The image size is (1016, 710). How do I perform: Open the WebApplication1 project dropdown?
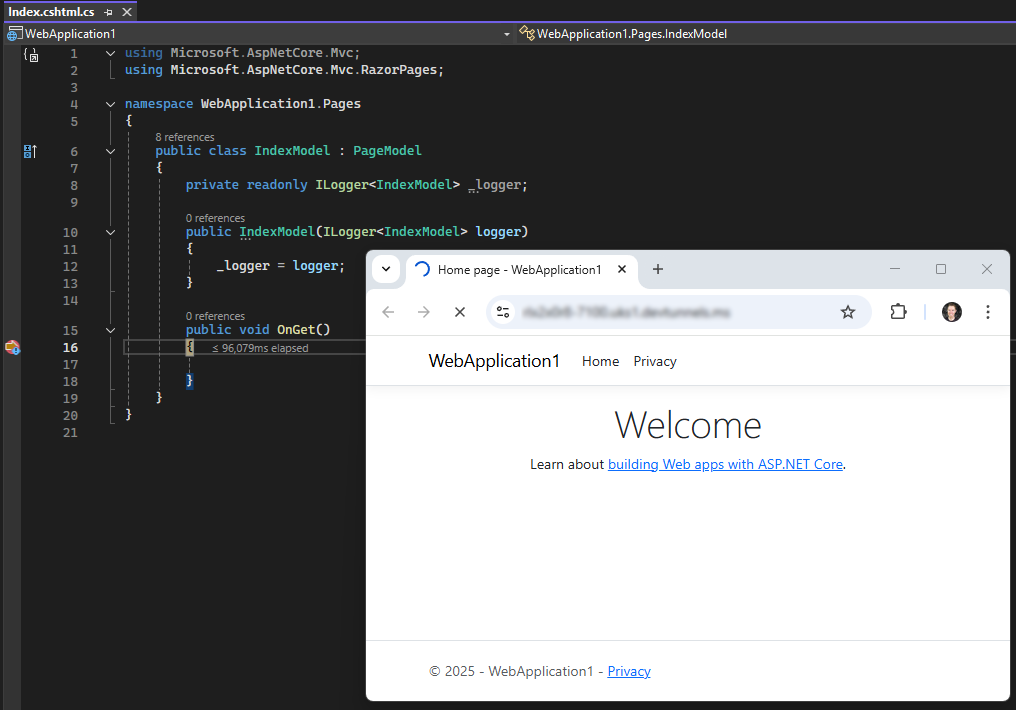(506, 34)
